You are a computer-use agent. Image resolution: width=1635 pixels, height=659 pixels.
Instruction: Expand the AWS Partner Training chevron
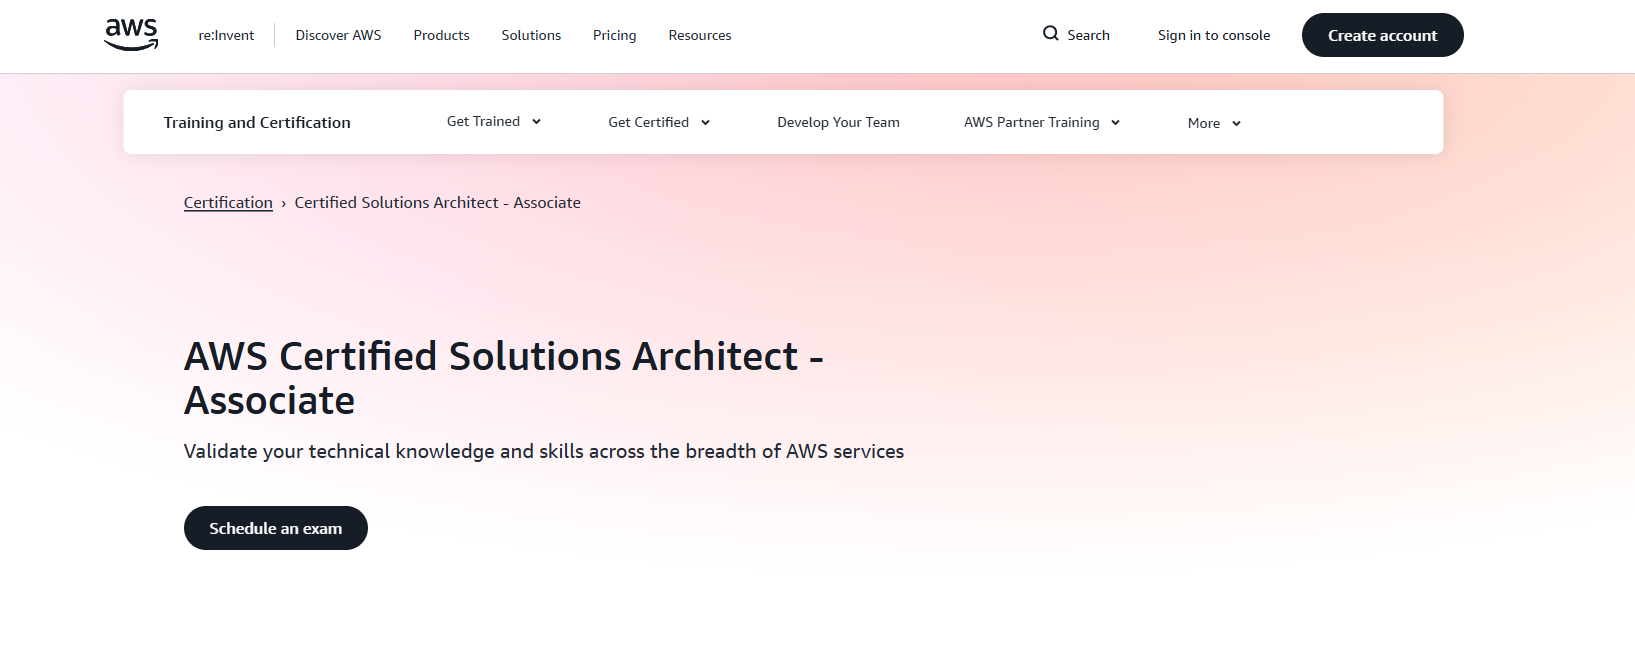pyautogui.click(x=1116, y=123)
